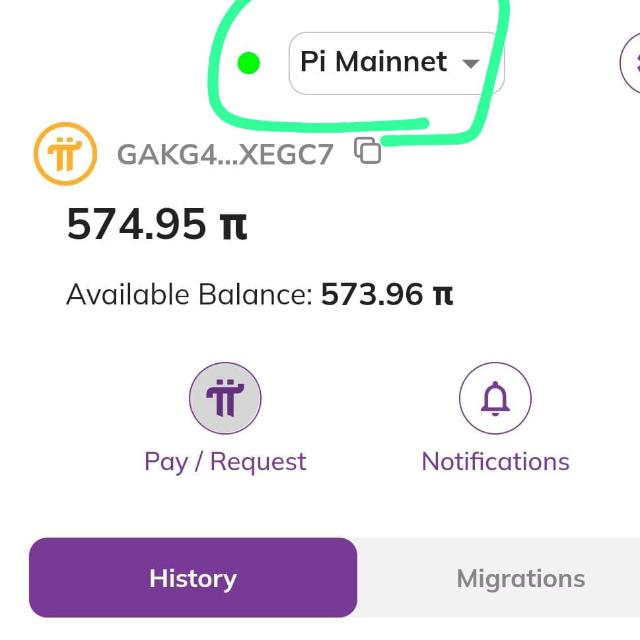Click the Pay / Request label

click(x=225, y=462)
